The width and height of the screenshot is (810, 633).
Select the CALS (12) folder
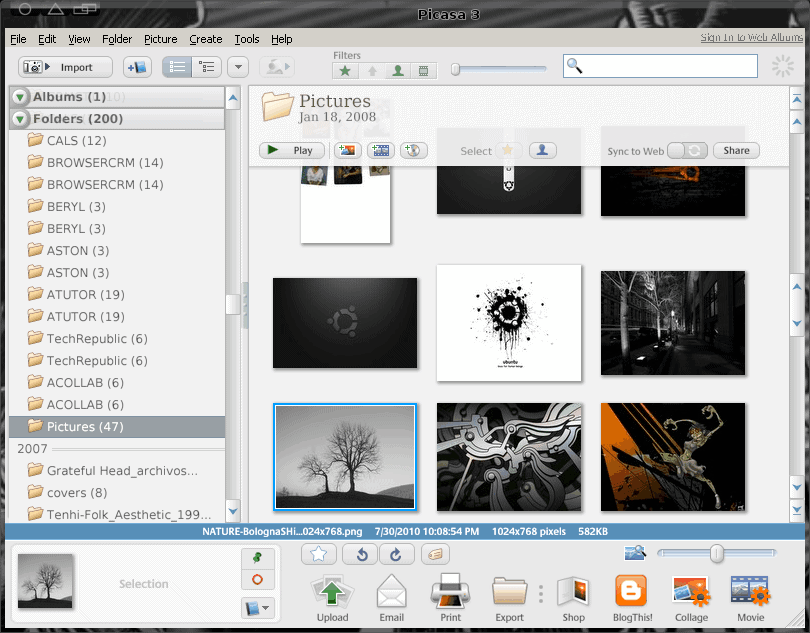pos(117,141)
